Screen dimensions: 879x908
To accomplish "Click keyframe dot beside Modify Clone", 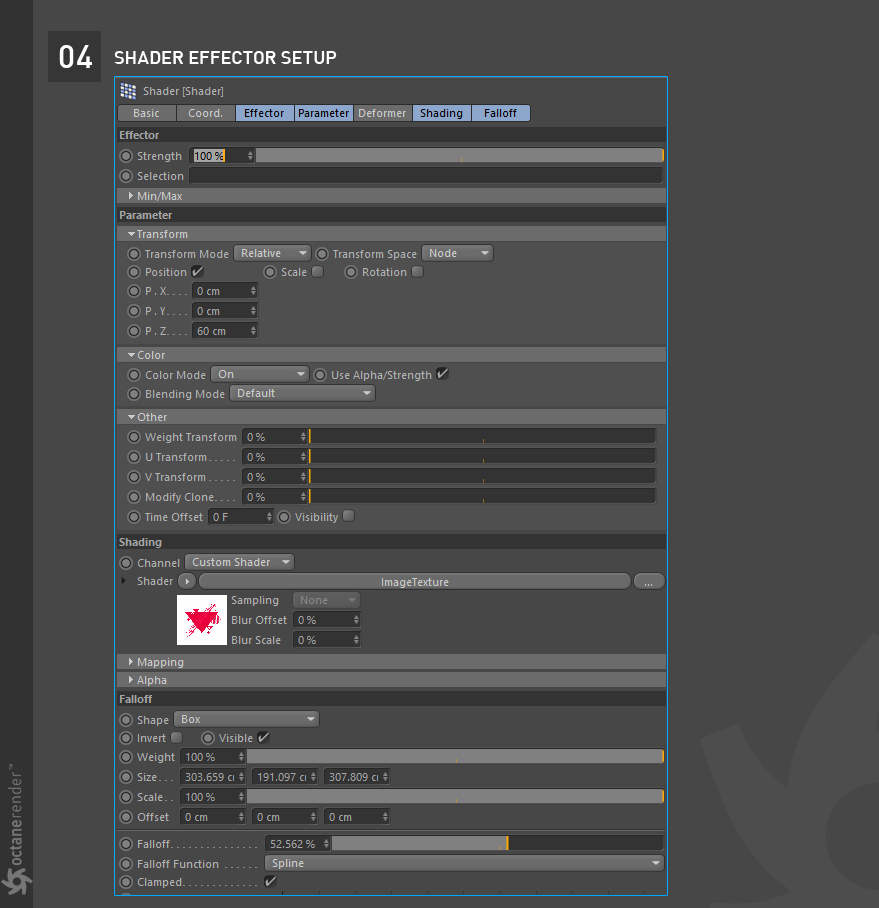I will (134, 497).
